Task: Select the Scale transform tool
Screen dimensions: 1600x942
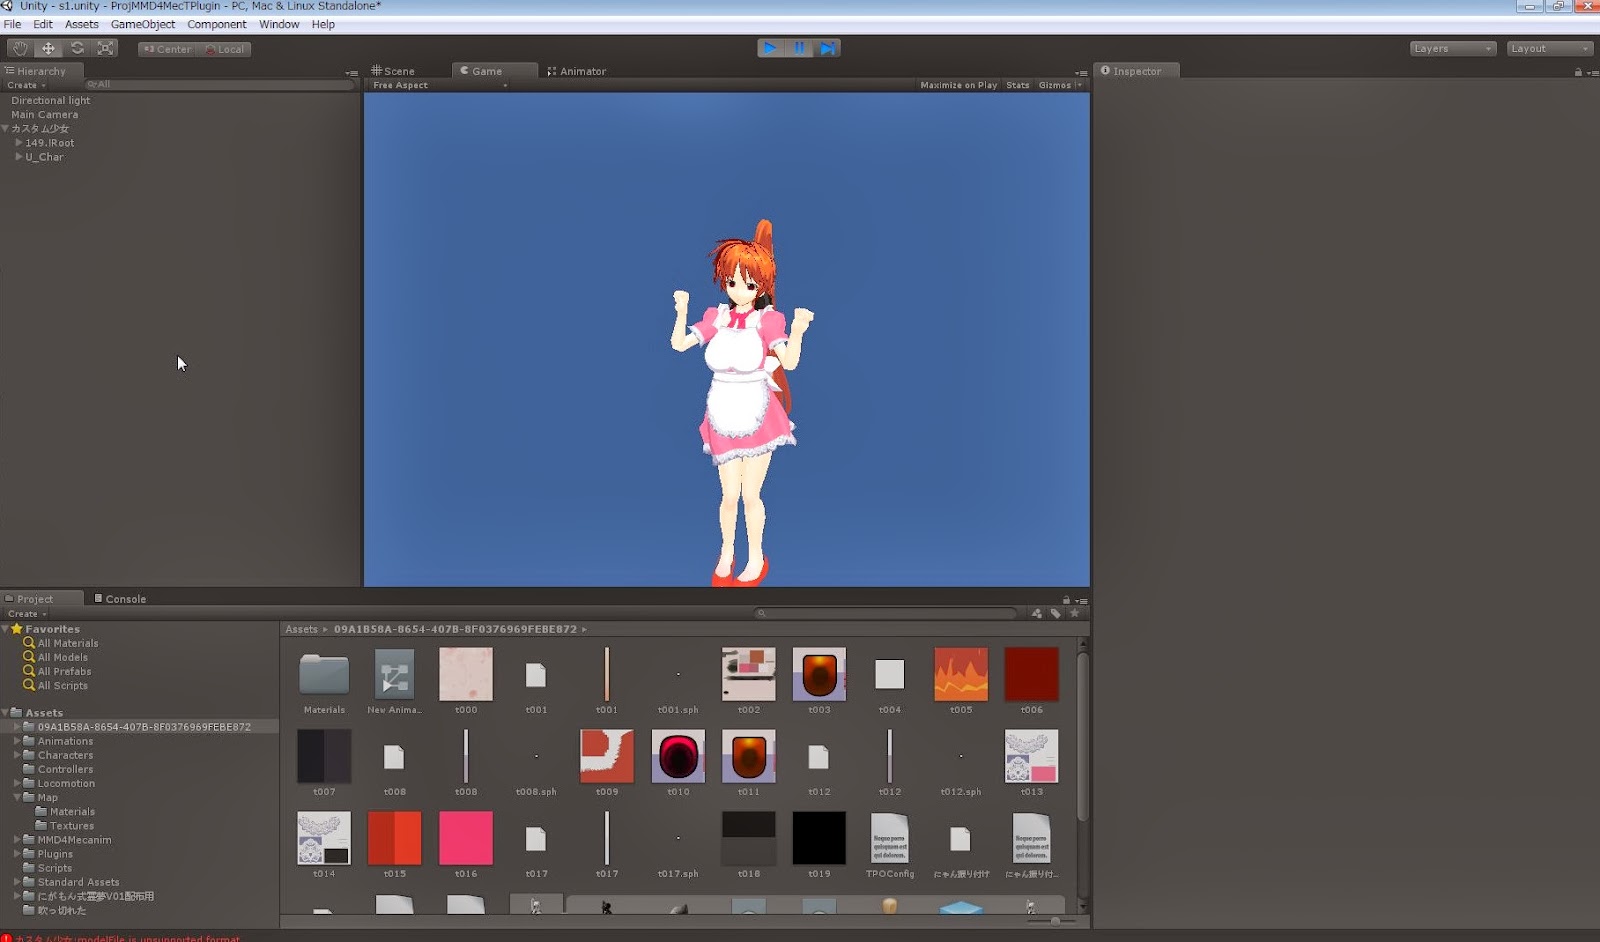Action: pyautogui.click(x=105, y=48)
